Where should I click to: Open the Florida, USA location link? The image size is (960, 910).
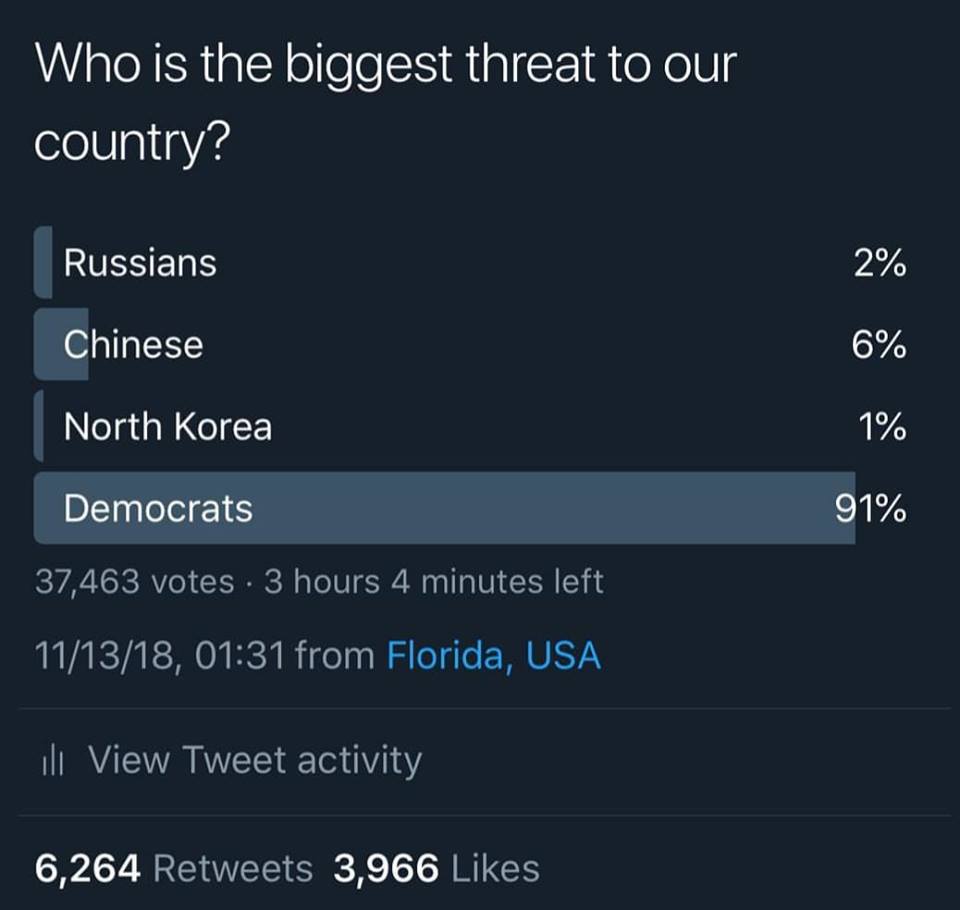tap(493, 656)
